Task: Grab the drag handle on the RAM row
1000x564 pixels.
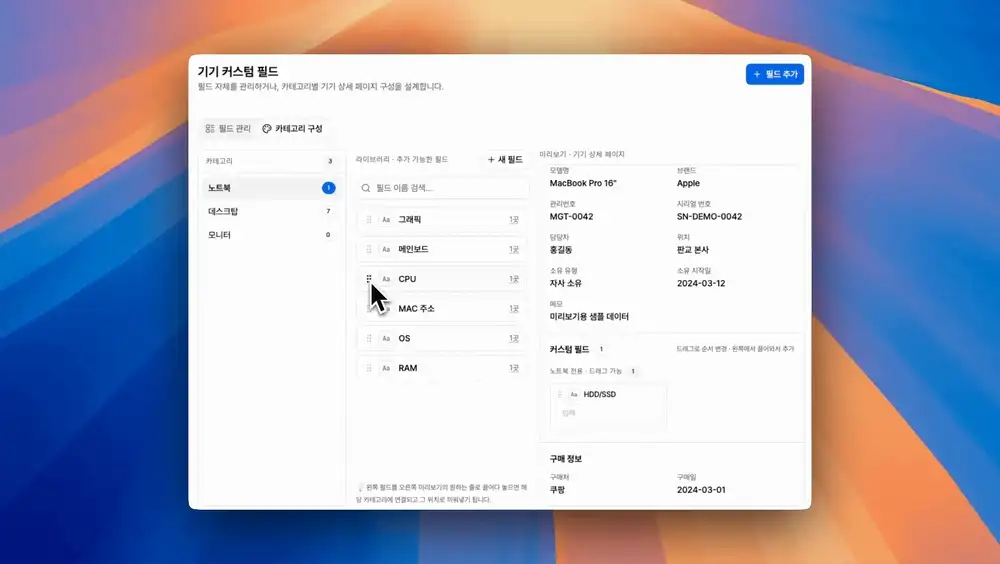Action: tap(369, 368)
